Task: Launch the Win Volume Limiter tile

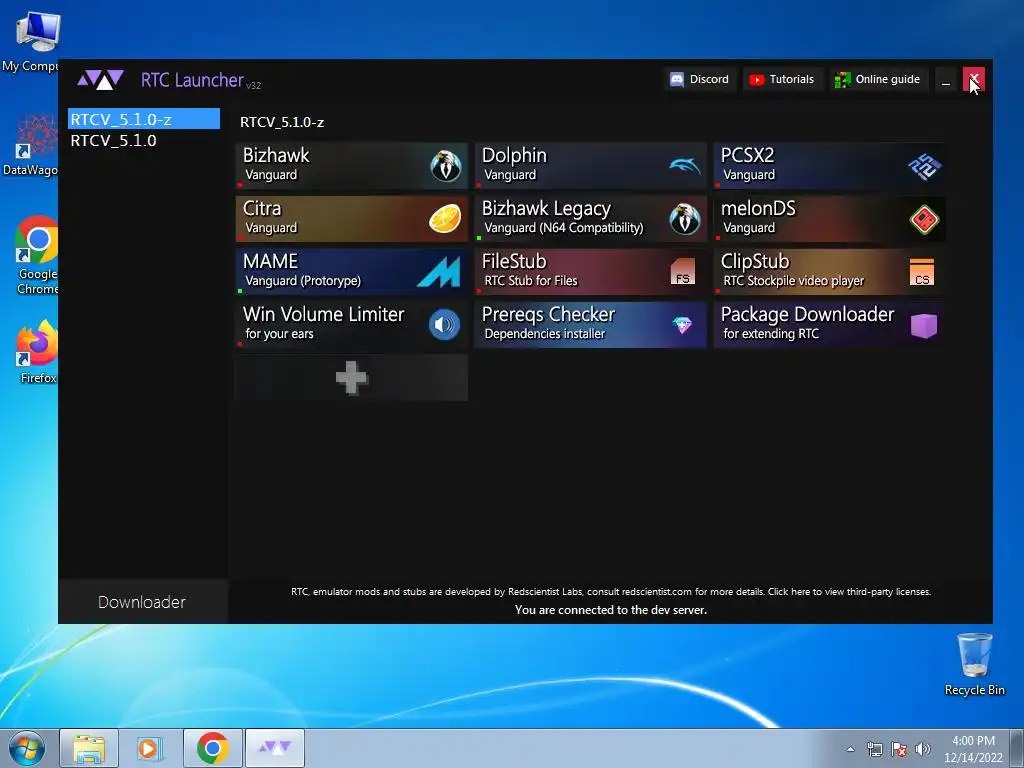Action: point(351,325)
